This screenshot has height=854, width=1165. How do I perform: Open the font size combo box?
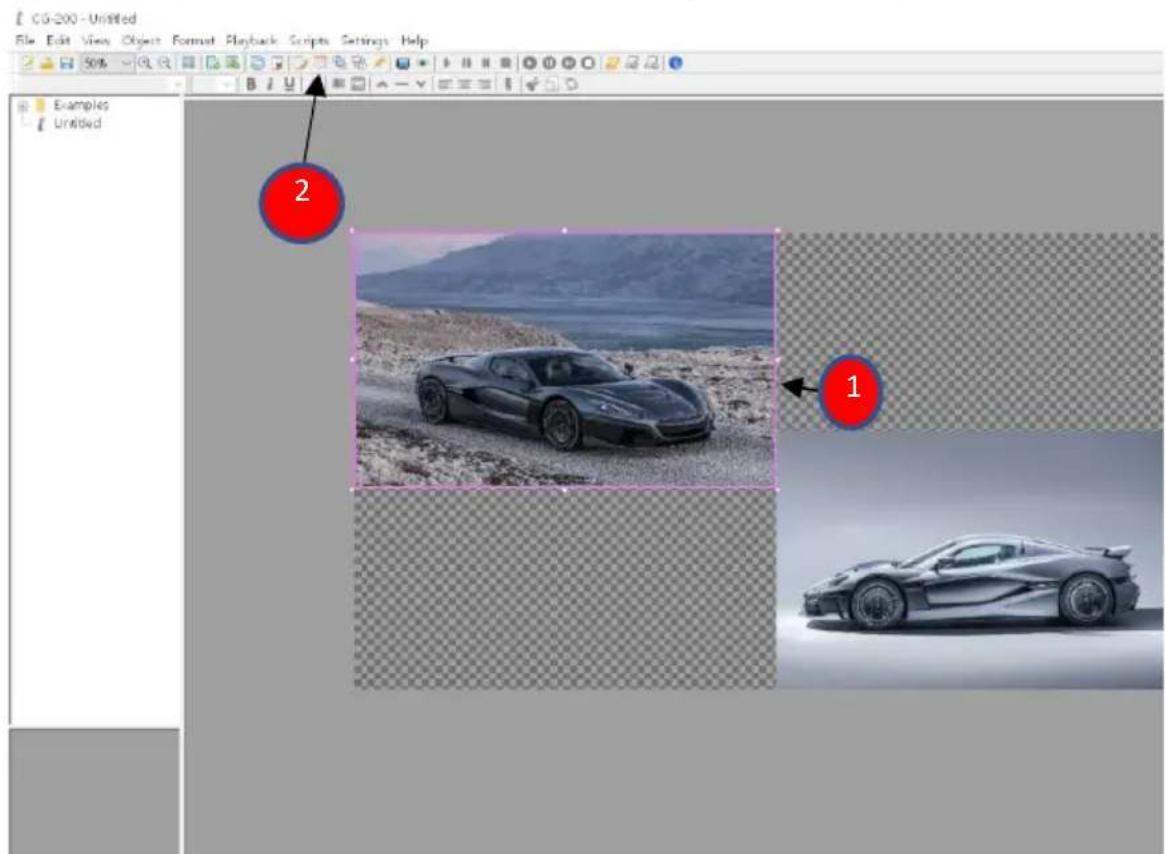coord(213,85)
